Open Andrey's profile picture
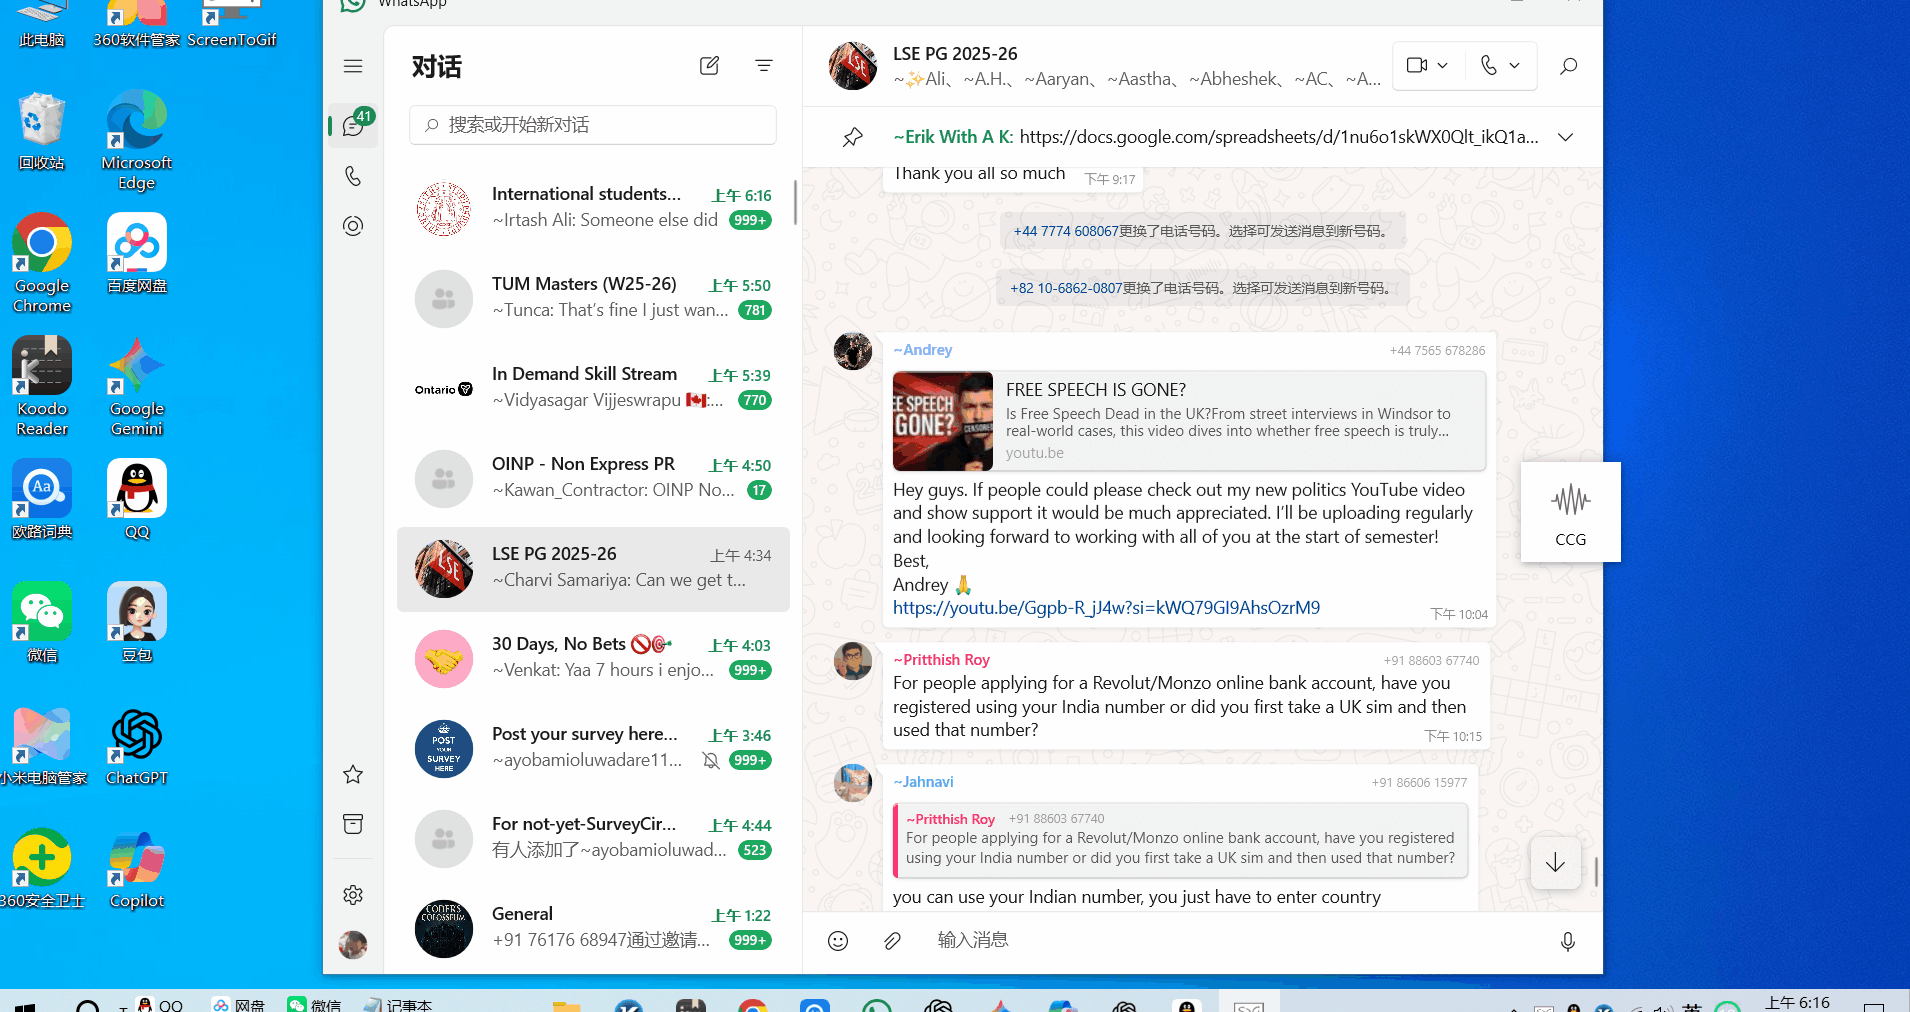The height and width of the screenshot is (1012, 1910). tap(853, 351)
